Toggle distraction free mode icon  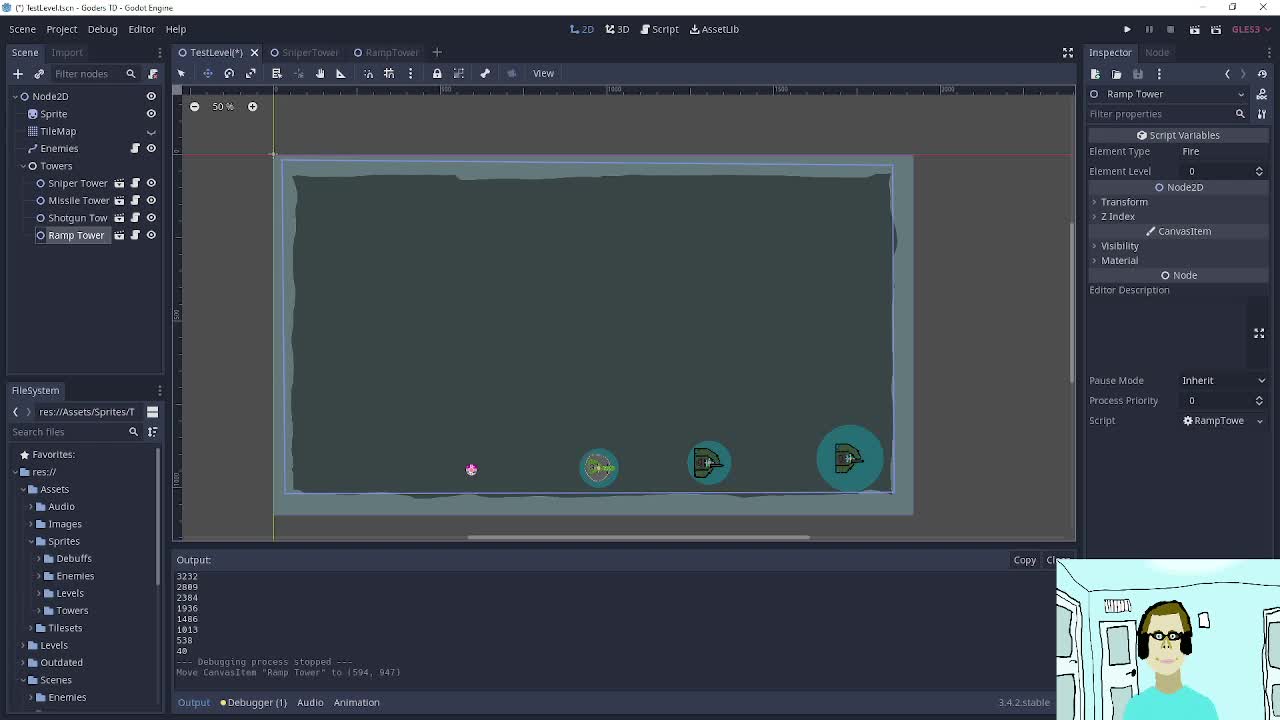coord(1068,52)
